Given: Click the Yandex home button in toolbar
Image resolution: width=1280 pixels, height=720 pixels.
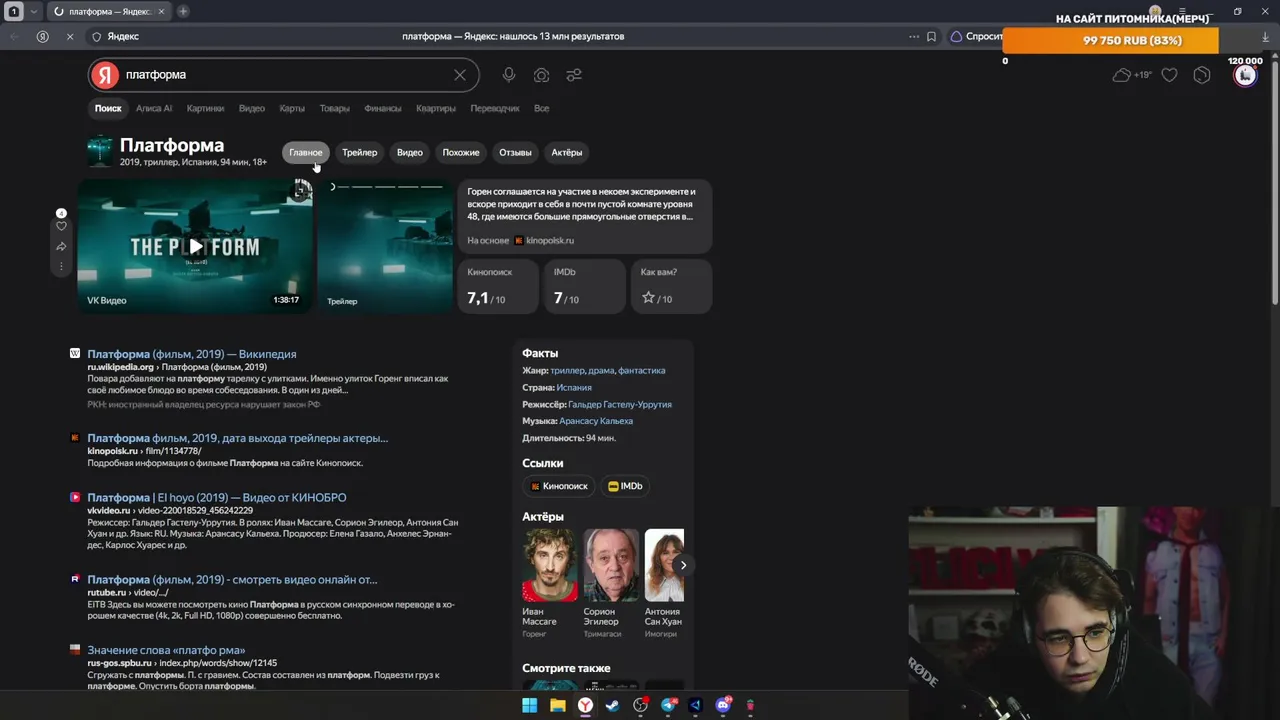Looking at the screenshot, I should [42, 36].
